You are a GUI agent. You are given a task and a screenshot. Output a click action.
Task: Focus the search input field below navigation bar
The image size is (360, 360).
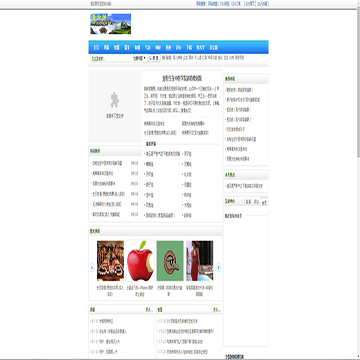tap(111, 59)
